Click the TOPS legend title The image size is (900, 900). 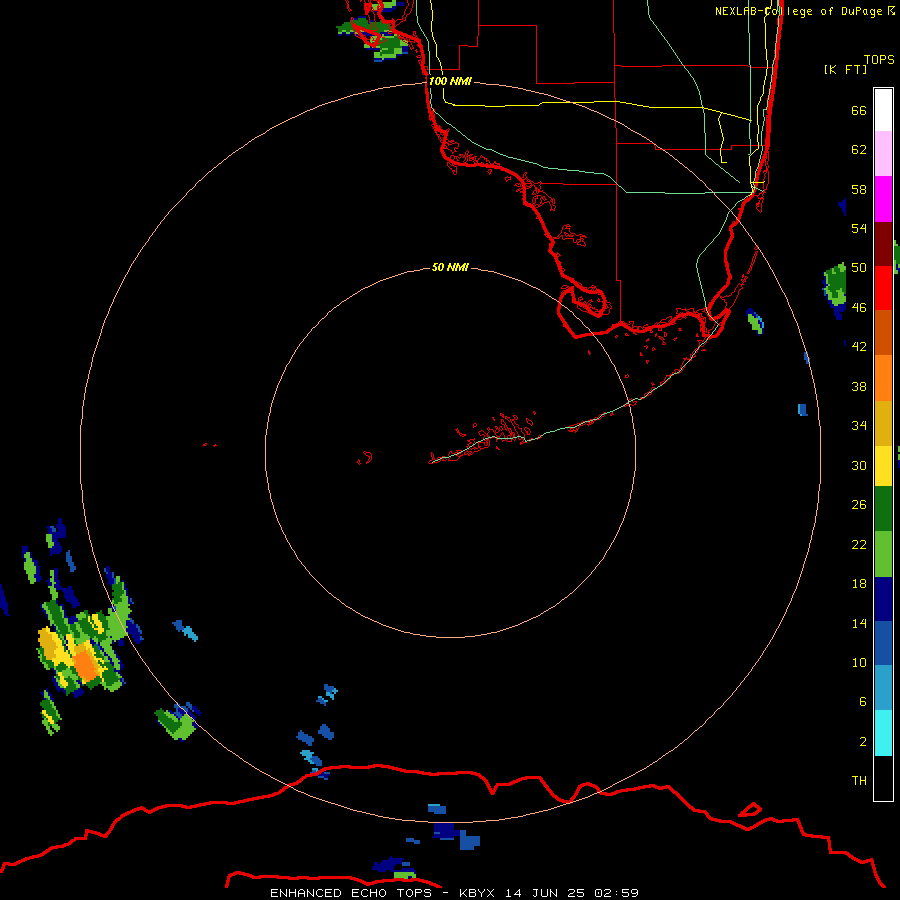pyautogui.click(x=879, y=59)
